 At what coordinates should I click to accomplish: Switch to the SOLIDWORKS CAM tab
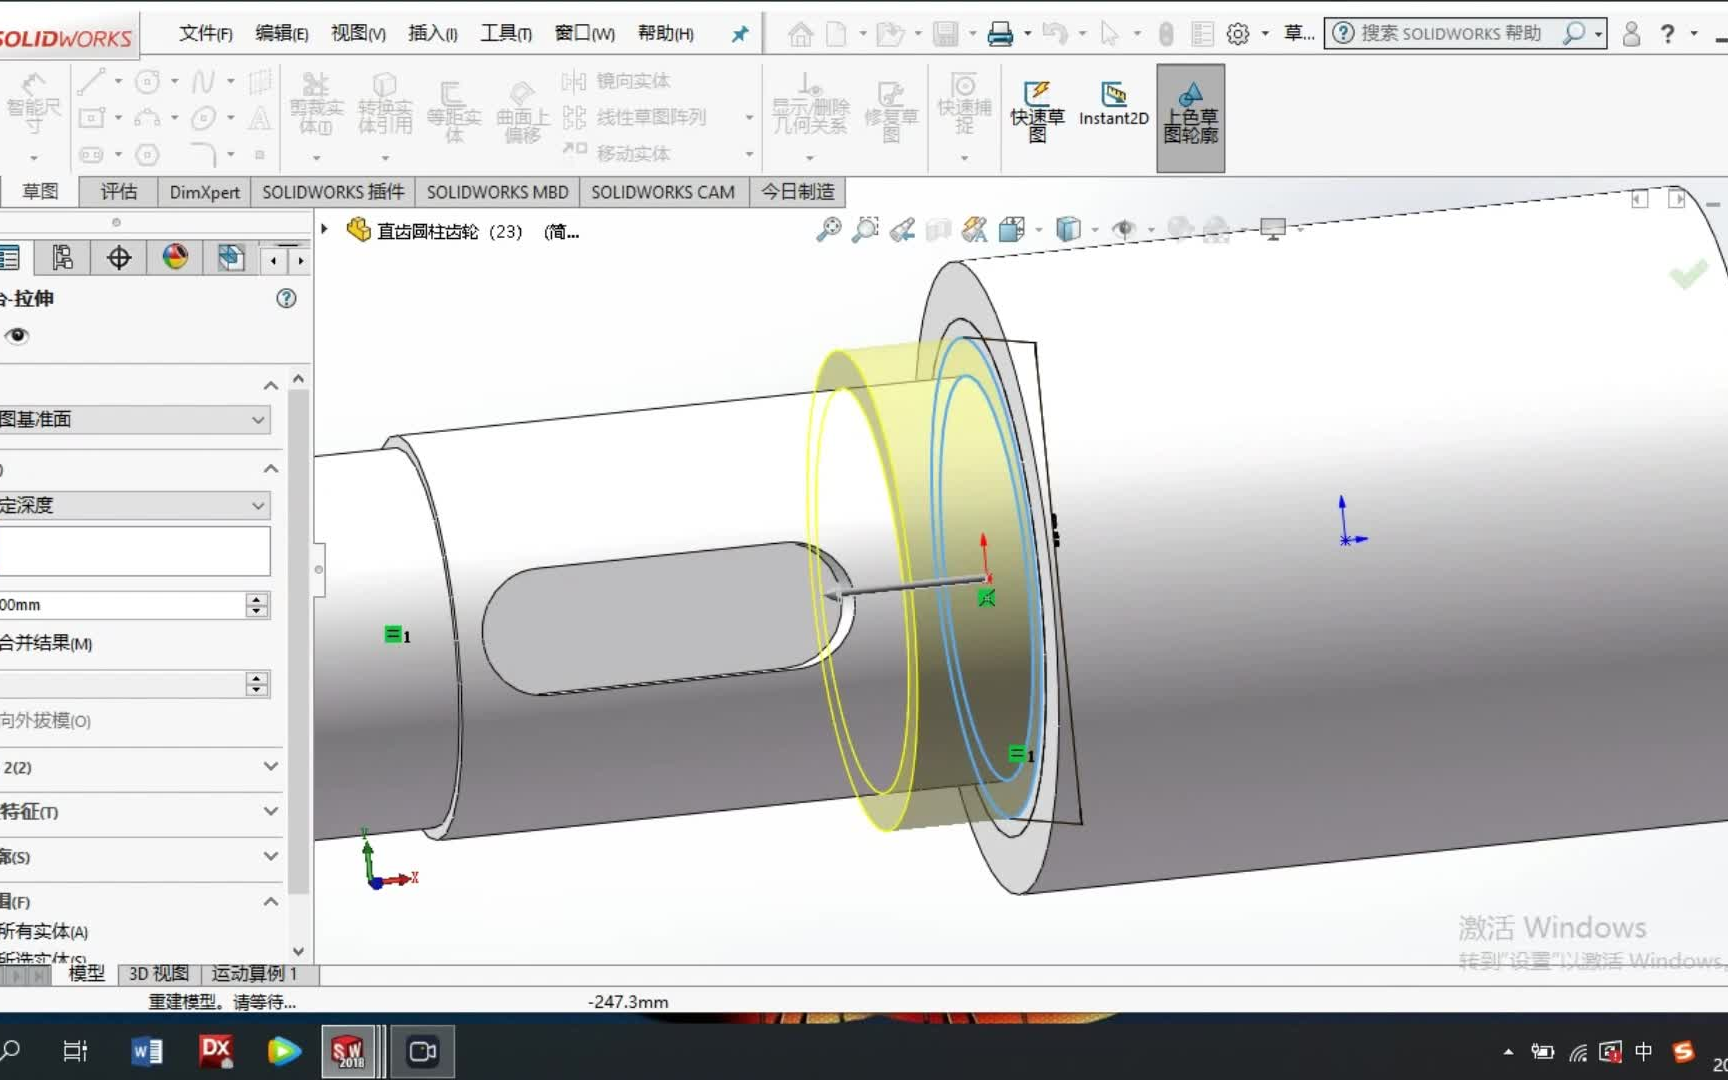[x=663, y=191]
